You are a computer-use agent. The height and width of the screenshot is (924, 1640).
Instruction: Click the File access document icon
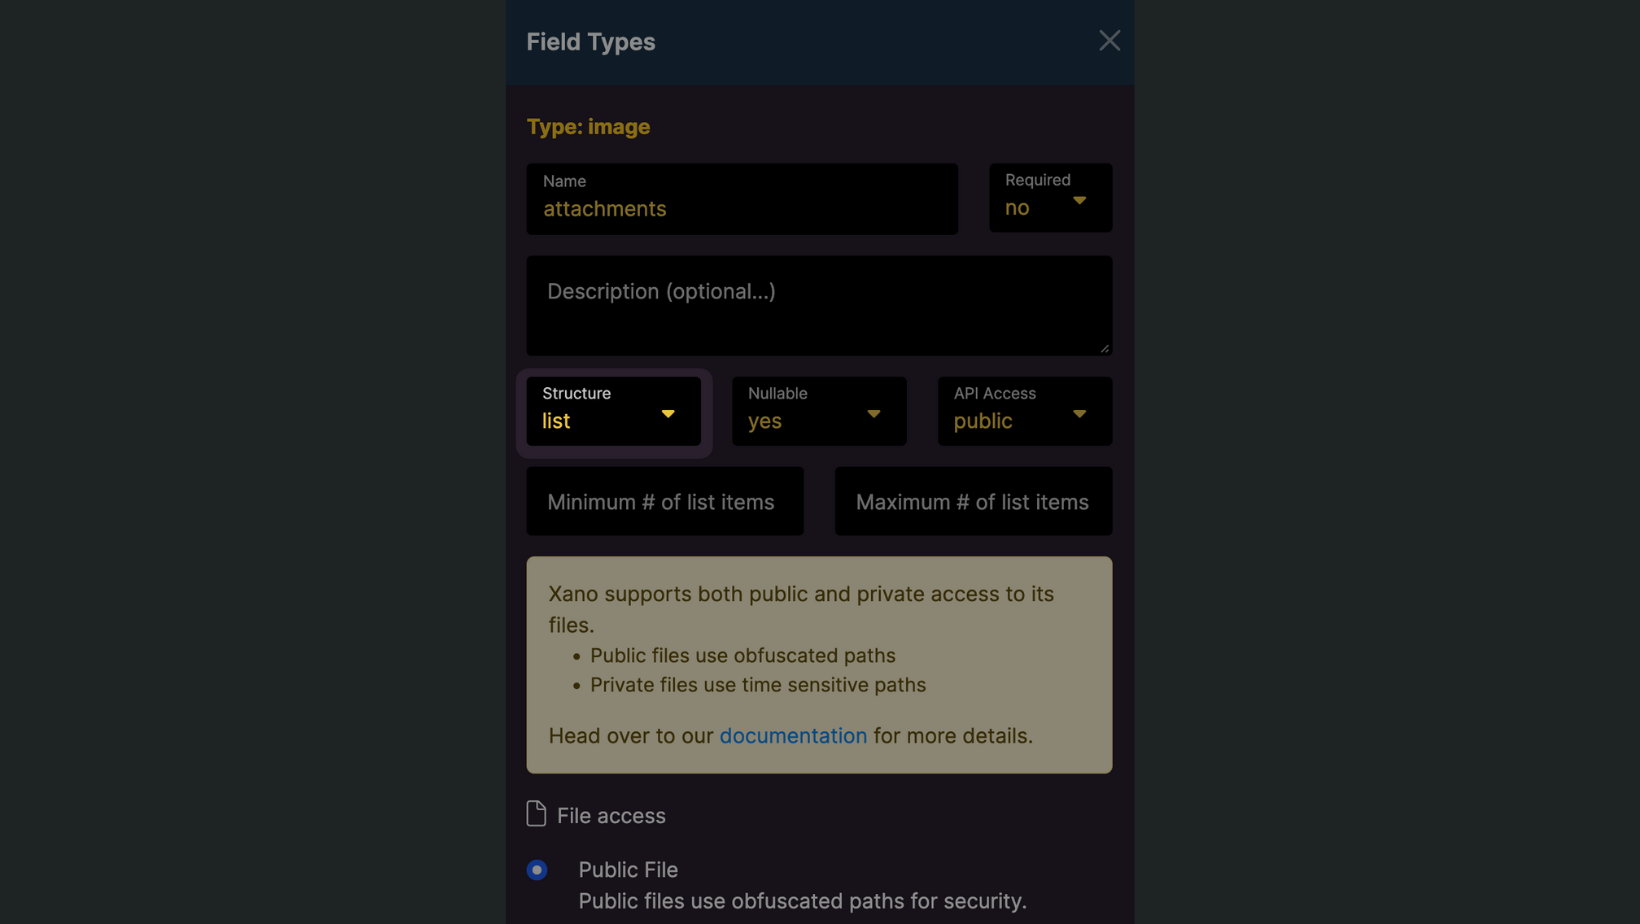click(x=536, y=814)
